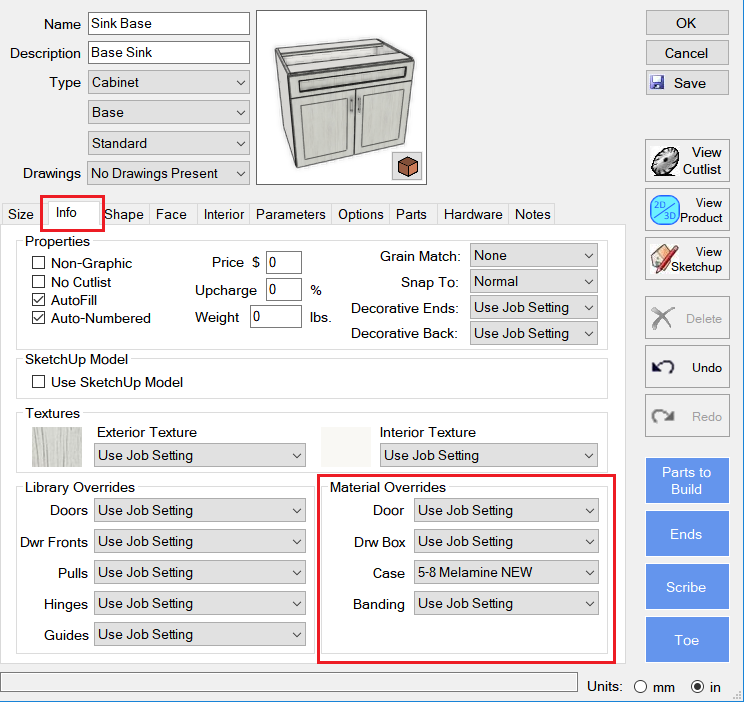
Task: Open the Parameters tab
Action: coord(290,214)
